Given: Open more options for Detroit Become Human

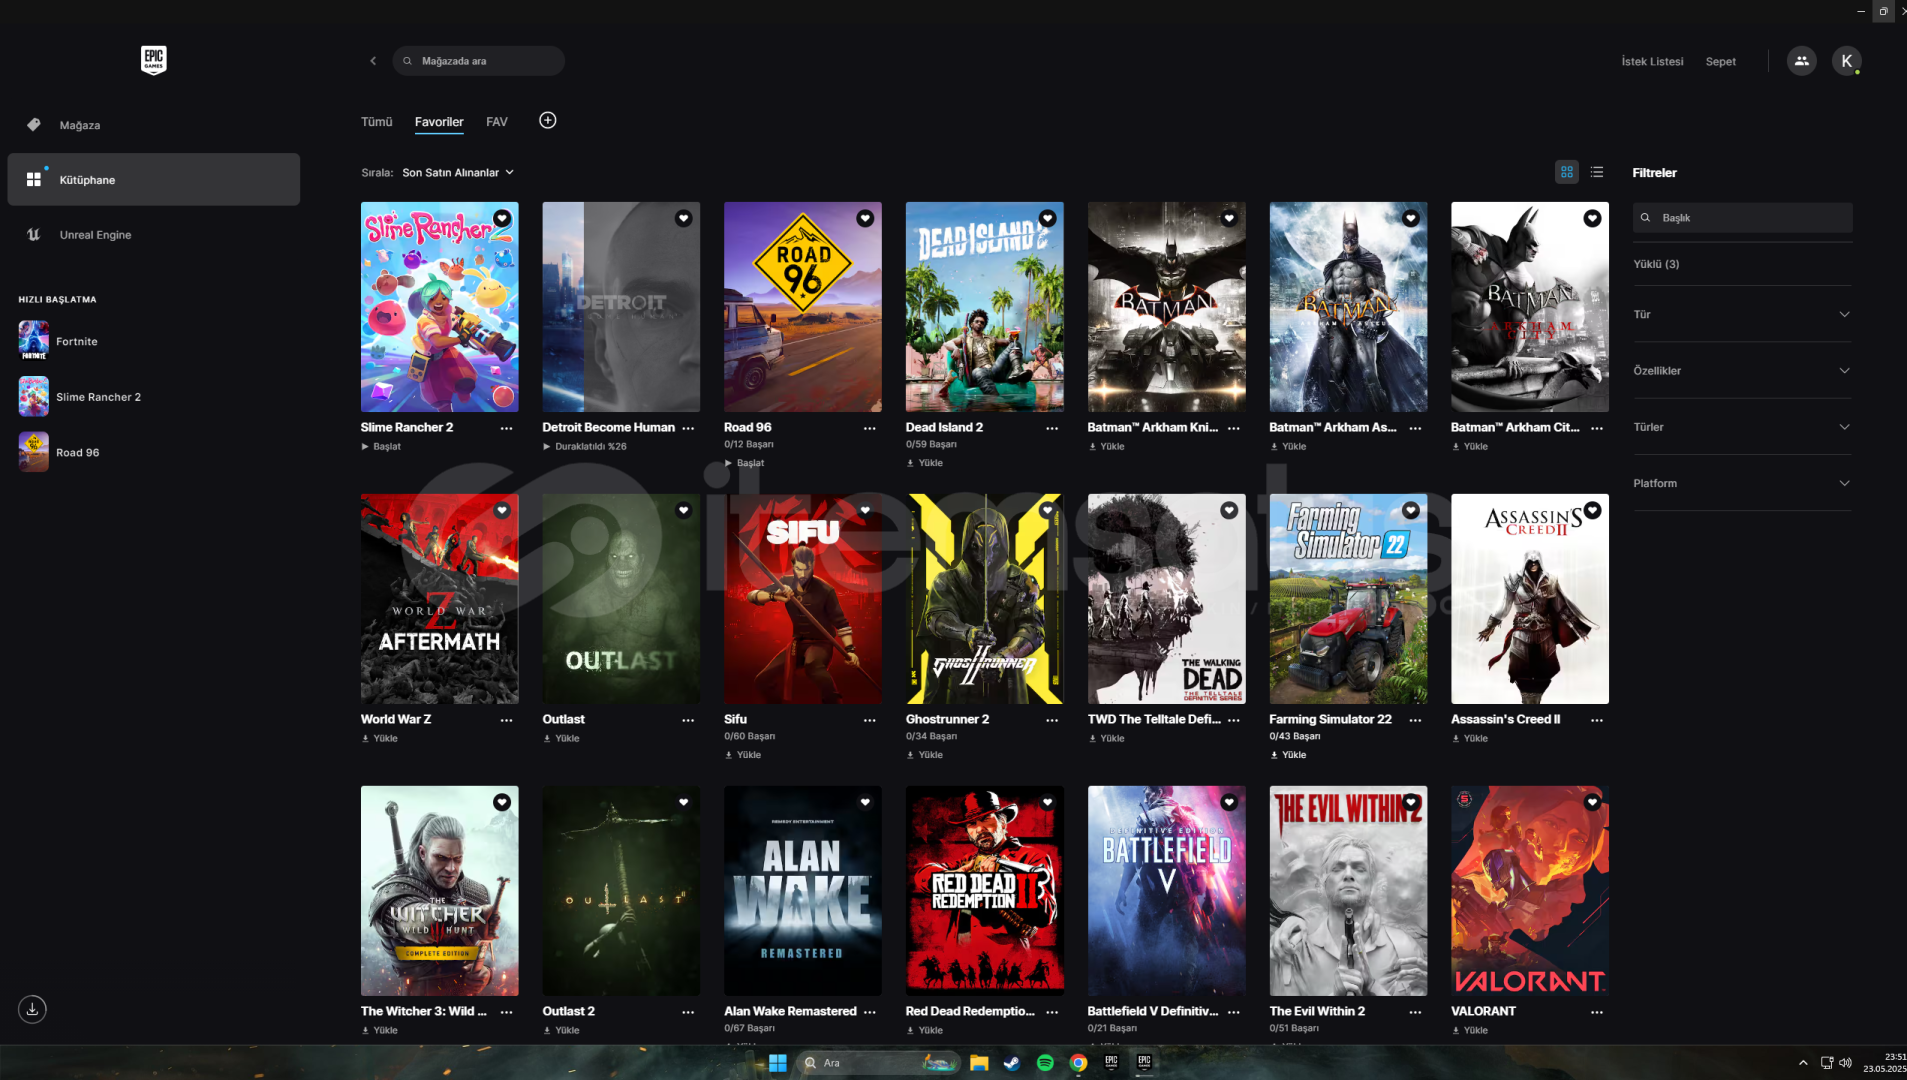Looking at the screenshot, I should tap(688, 428).
